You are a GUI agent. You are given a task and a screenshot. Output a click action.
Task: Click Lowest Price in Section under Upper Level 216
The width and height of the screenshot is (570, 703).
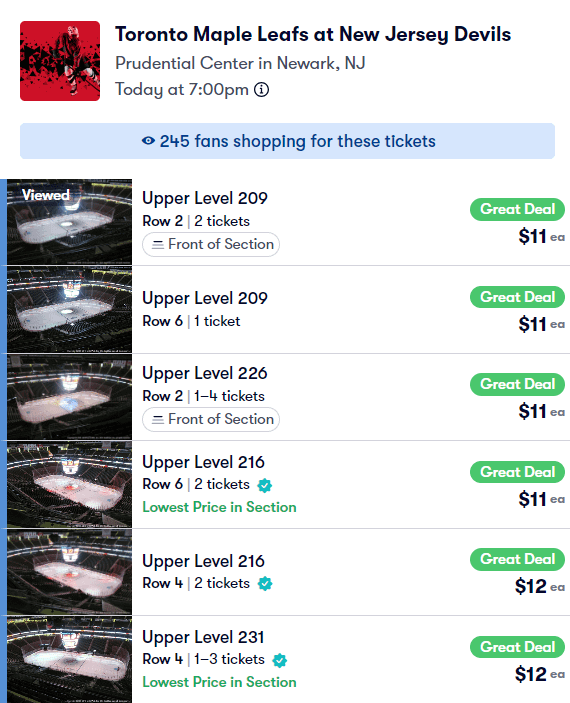[219, 507]
